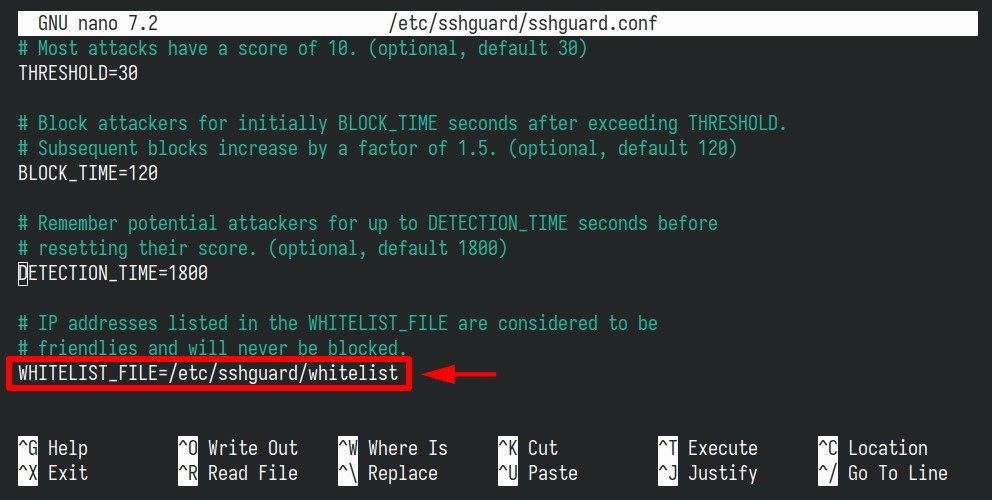
Task: Click the ^\ Replace shortcut
Action: [x=388, y=473]
